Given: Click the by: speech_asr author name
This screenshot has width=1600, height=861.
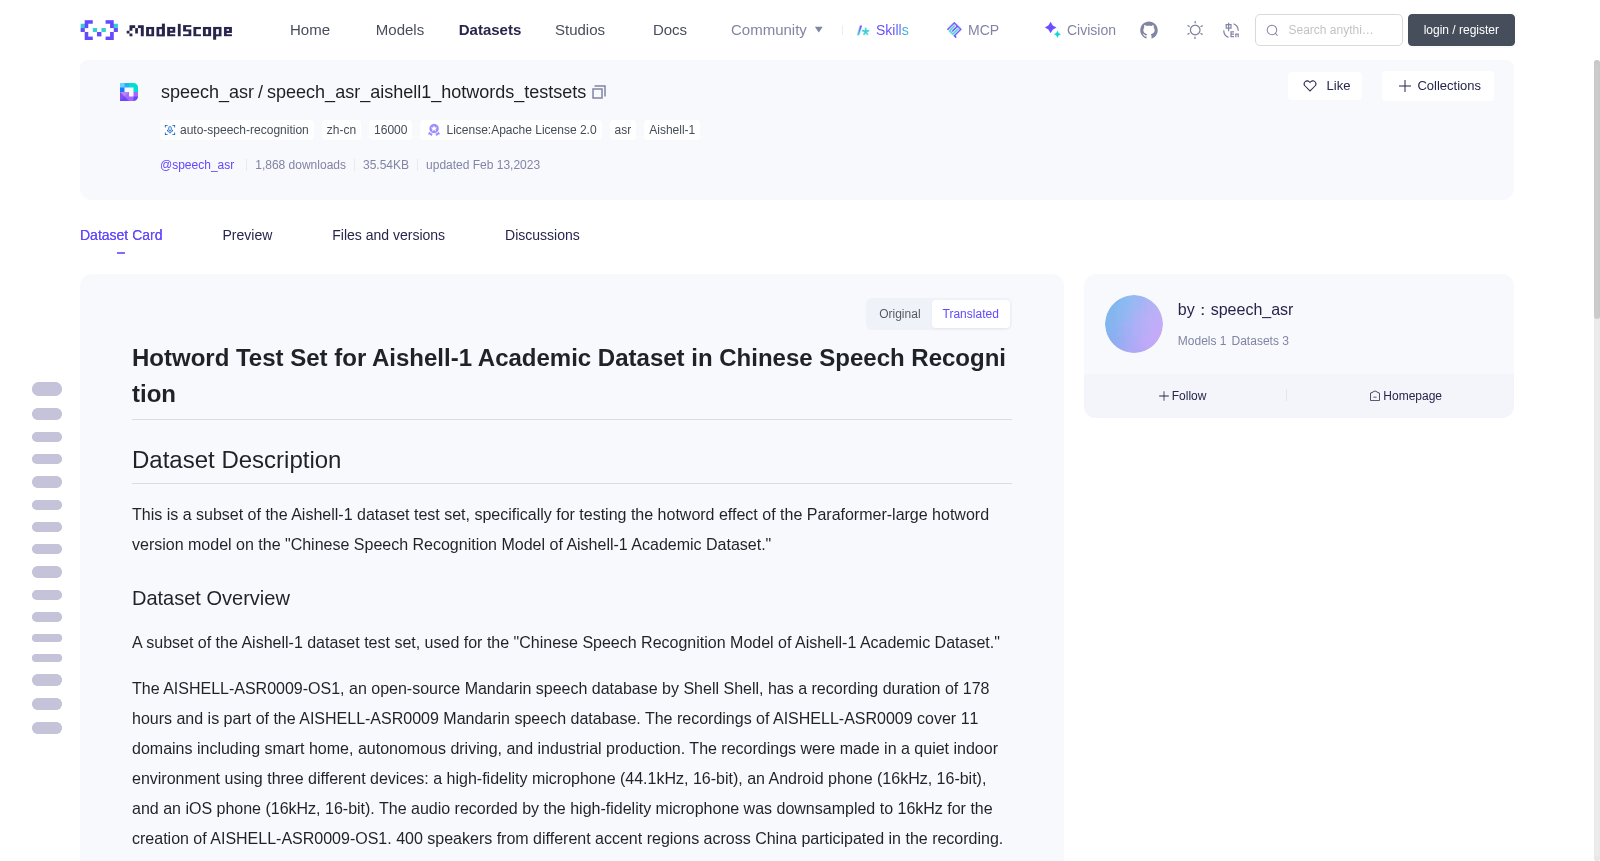Looking at the screenshot, I should (x=1235, y=310).
